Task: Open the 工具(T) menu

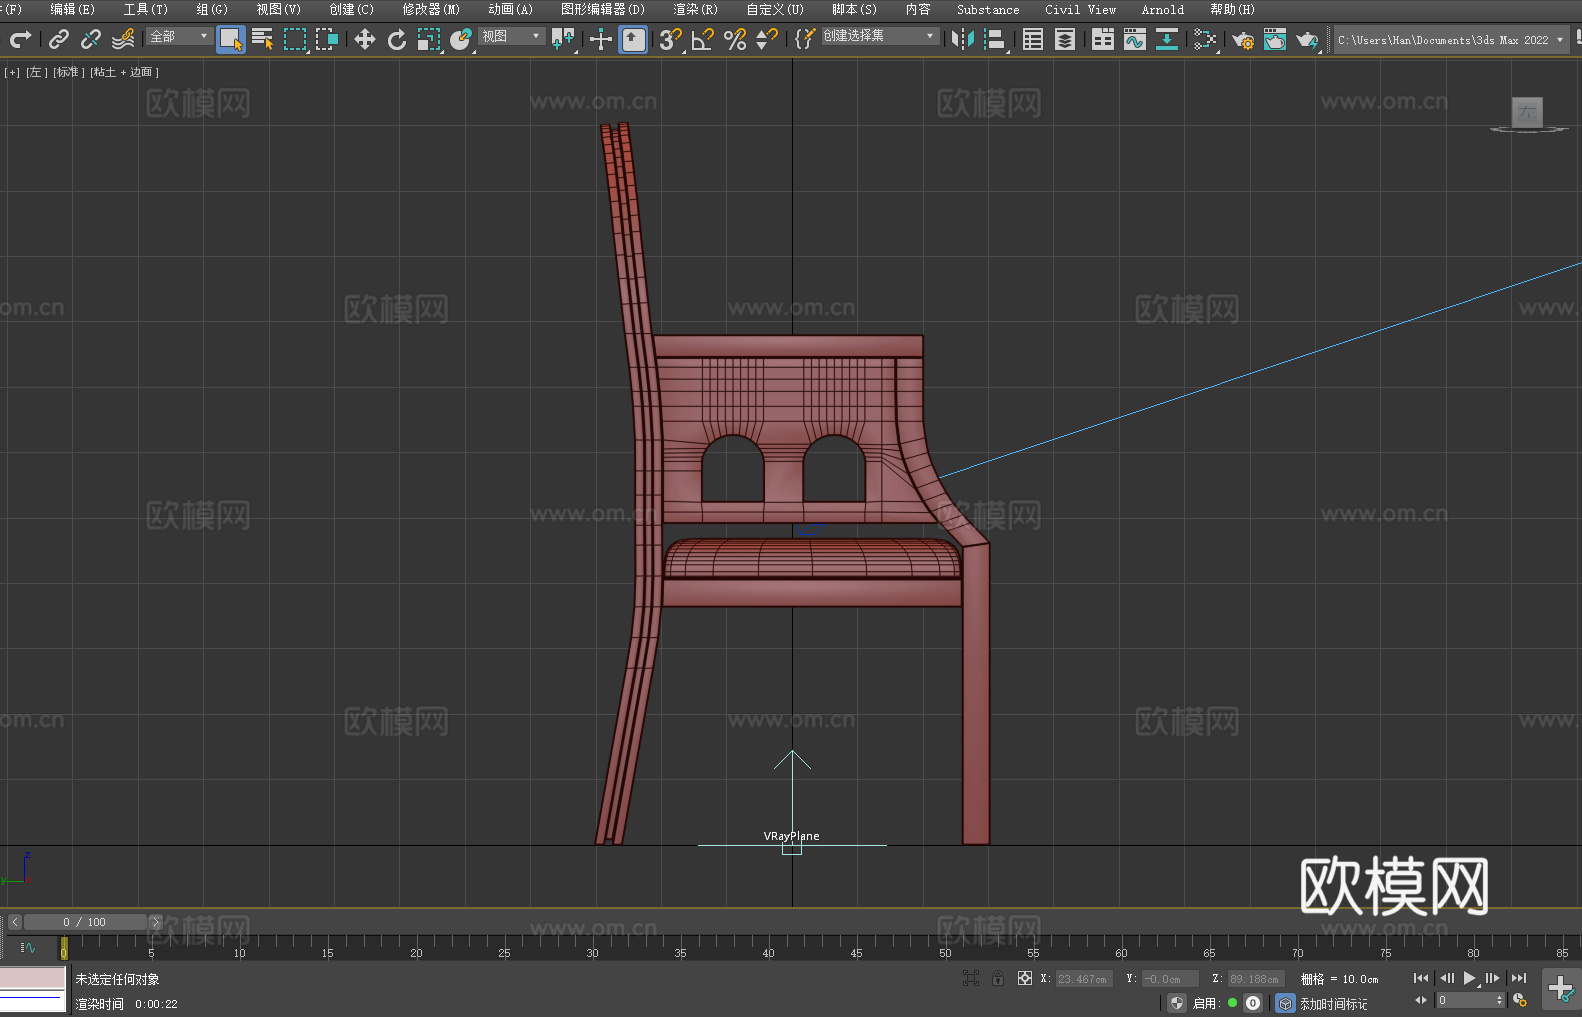Action: tap(145, 9)
